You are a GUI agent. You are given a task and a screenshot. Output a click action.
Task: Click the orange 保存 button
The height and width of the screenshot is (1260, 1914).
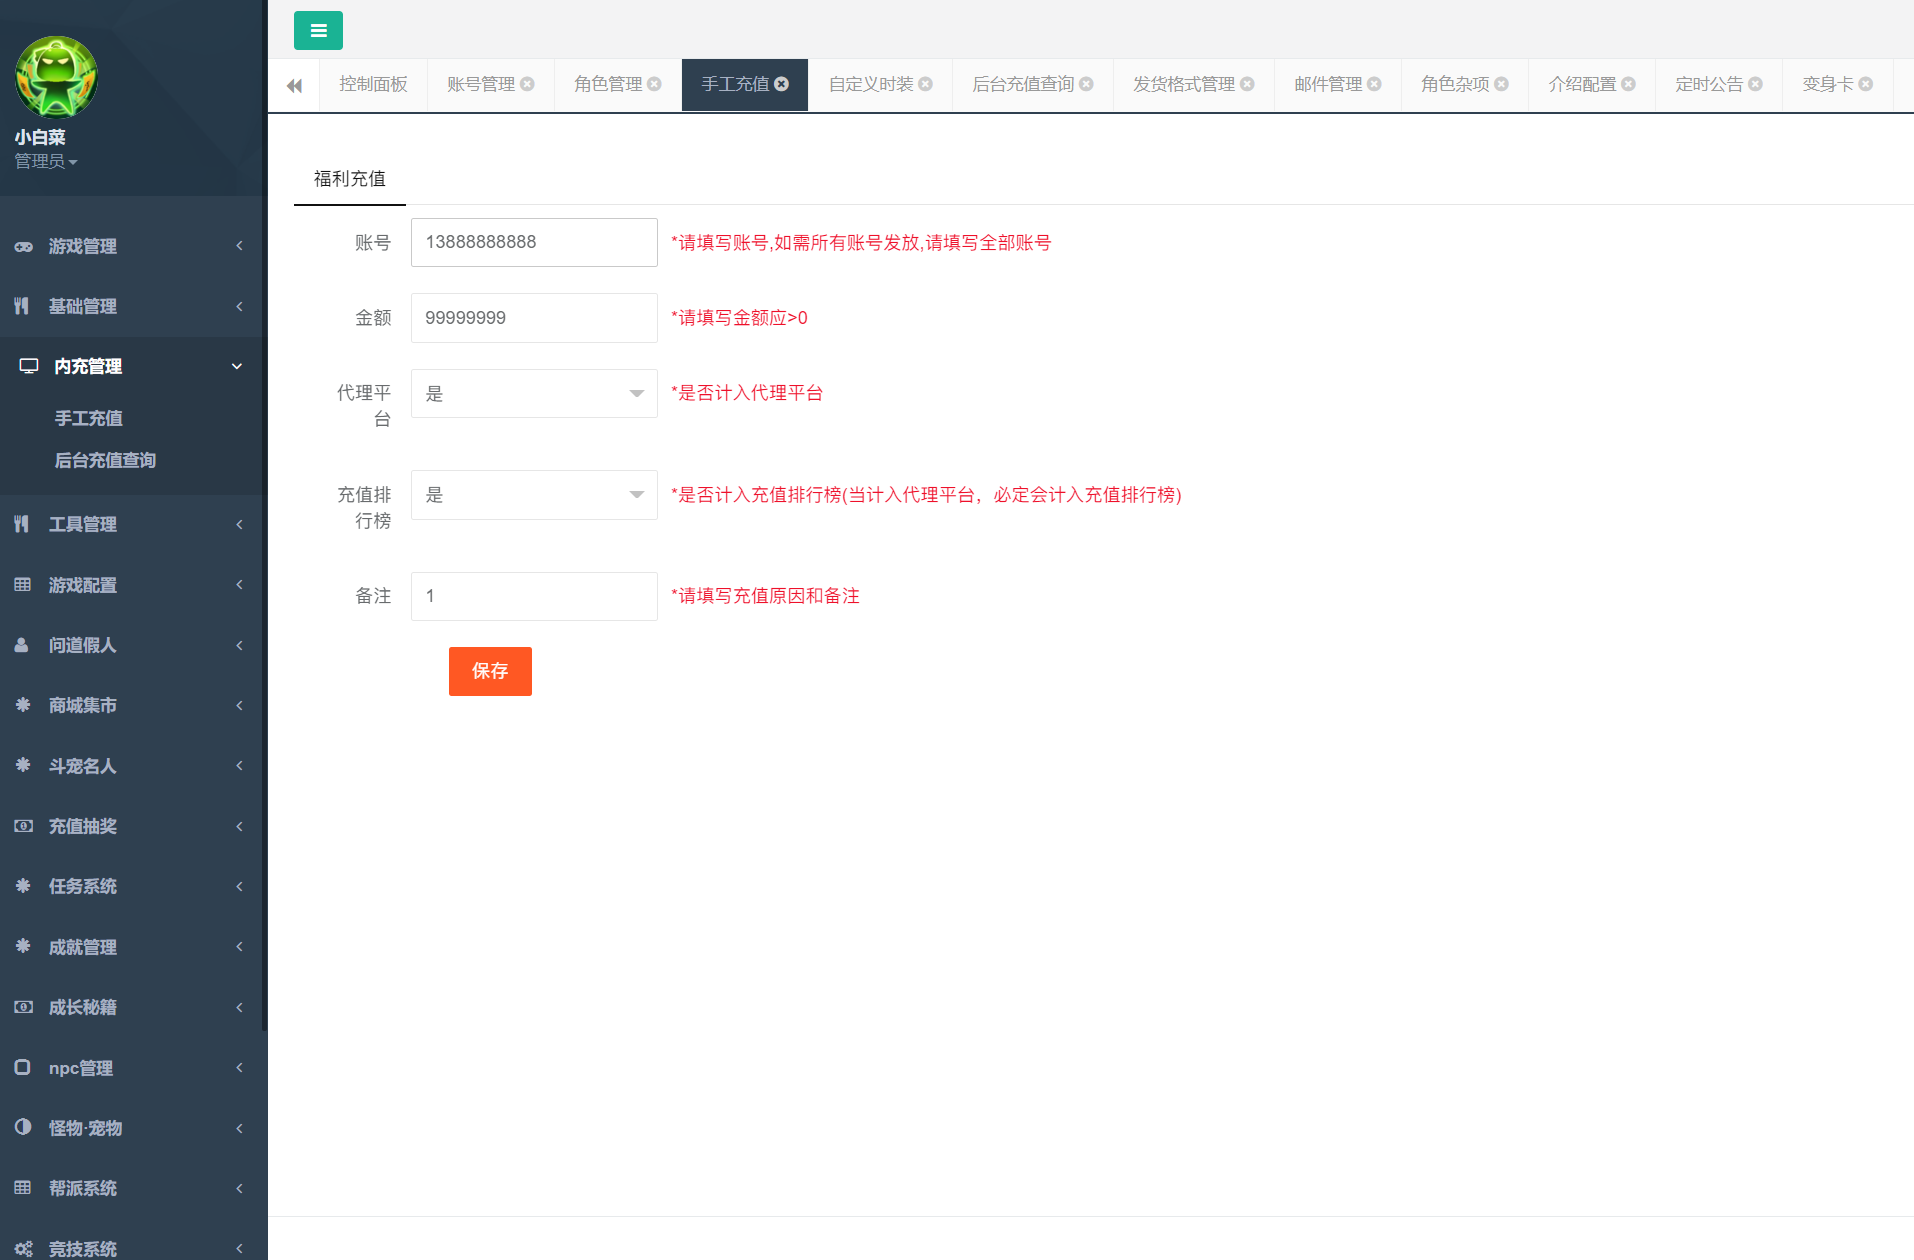point(490,671)
